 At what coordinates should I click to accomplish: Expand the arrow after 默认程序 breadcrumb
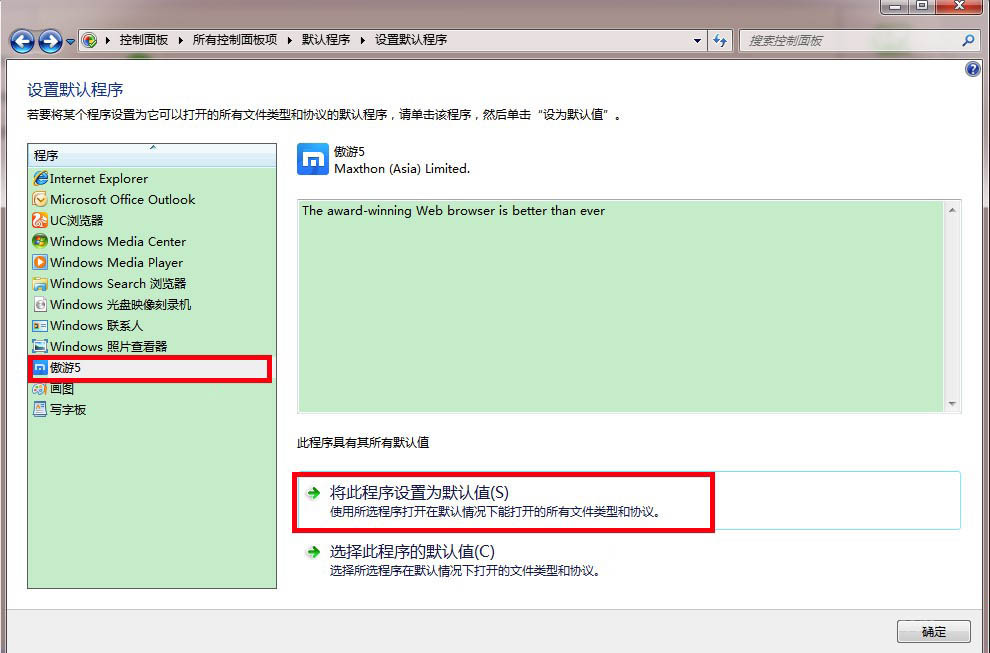click(363, 40)
